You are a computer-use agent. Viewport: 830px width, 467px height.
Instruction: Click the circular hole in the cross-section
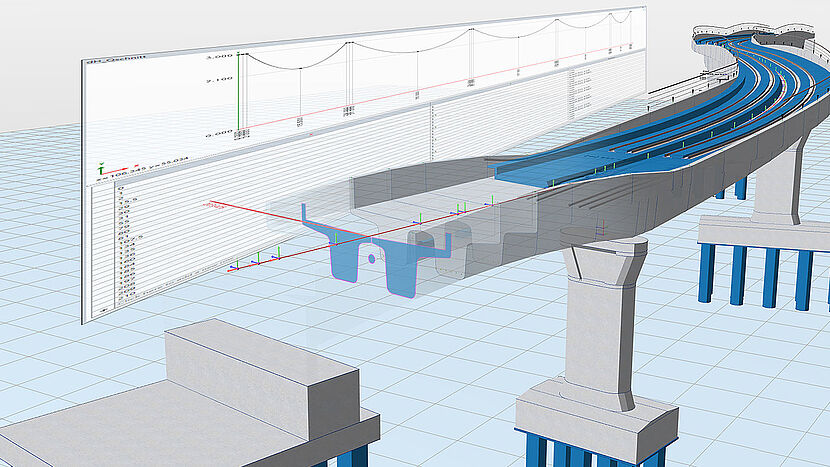(x=371, y=258)
